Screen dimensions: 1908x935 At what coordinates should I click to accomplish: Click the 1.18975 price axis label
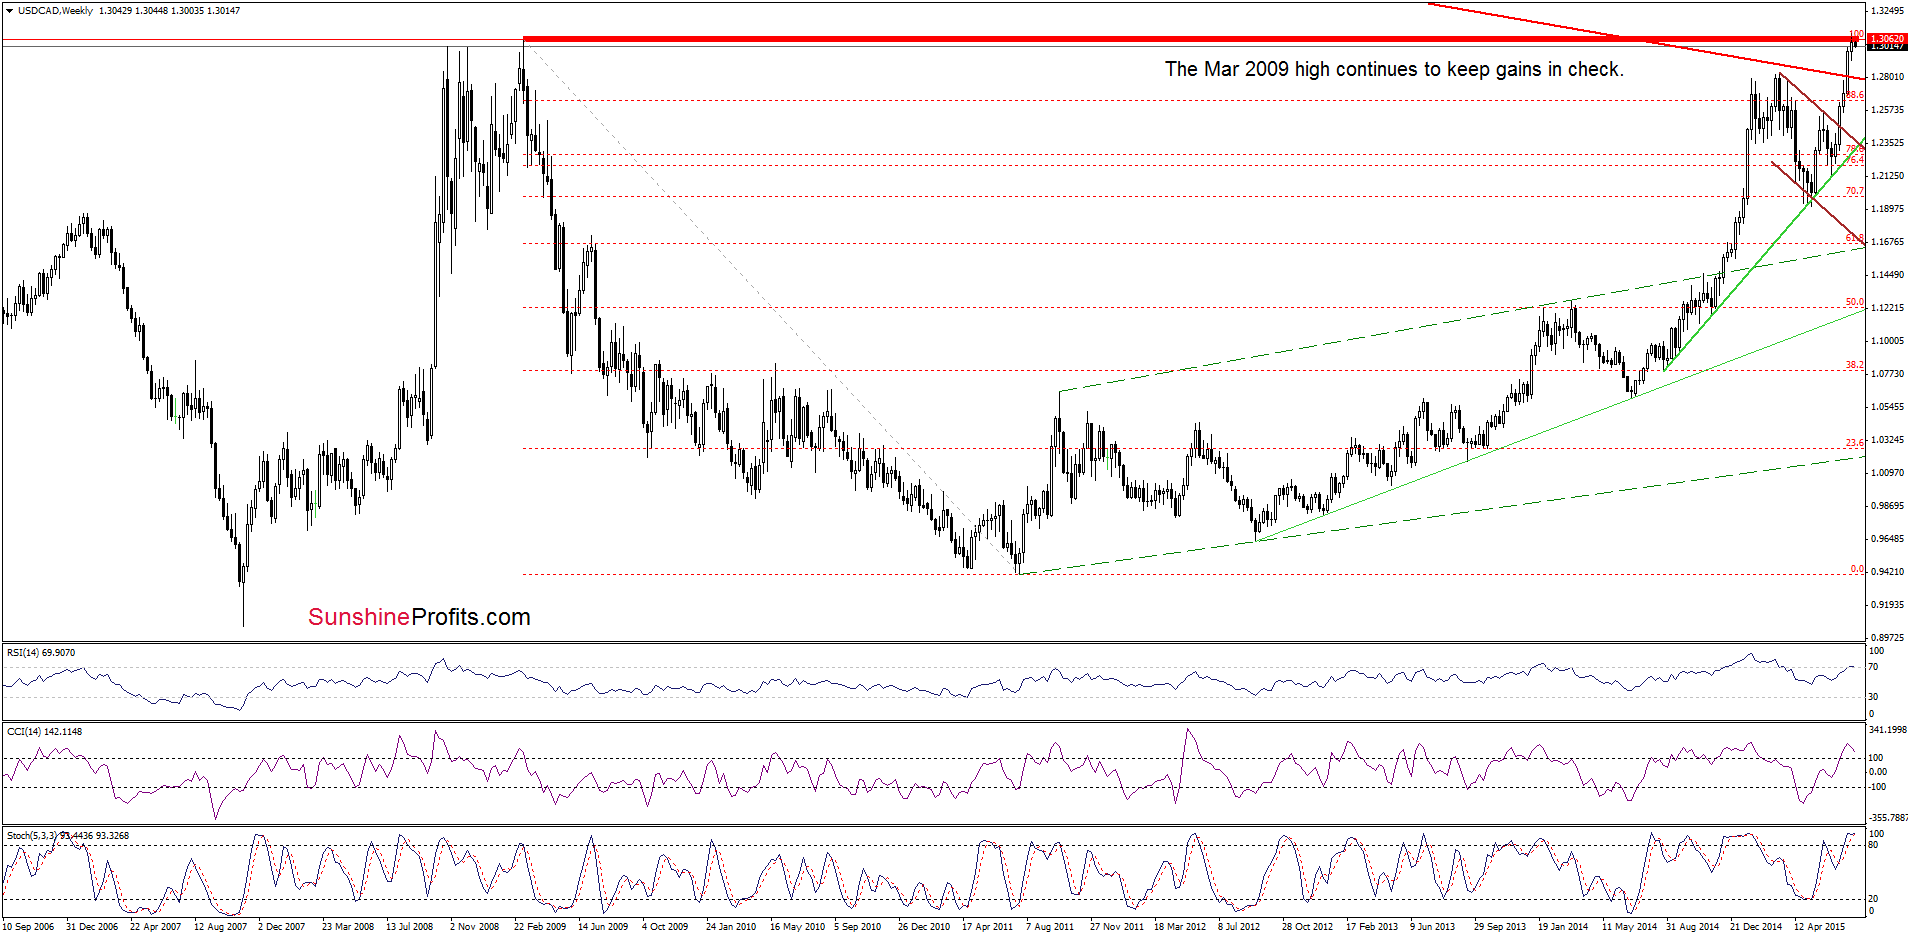point(1887,209)
